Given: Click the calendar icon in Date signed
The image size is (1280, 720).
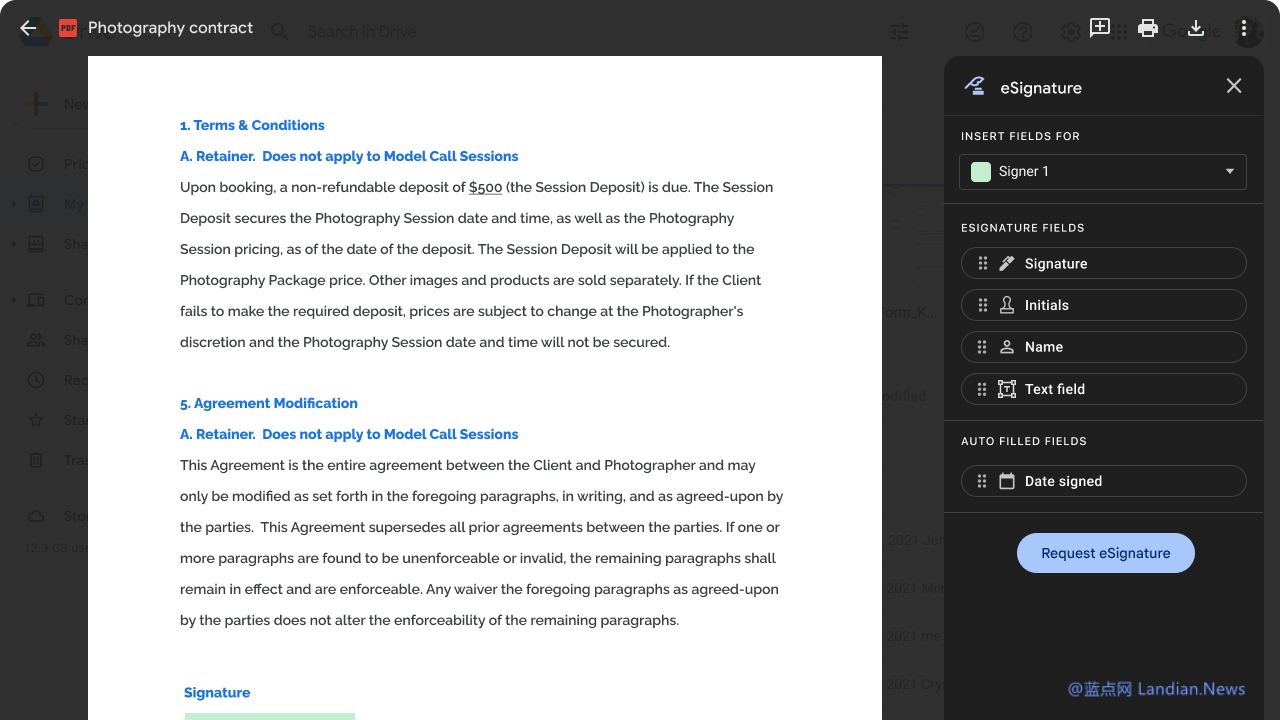Looking at the screenshot, I should pos(1007,481).
